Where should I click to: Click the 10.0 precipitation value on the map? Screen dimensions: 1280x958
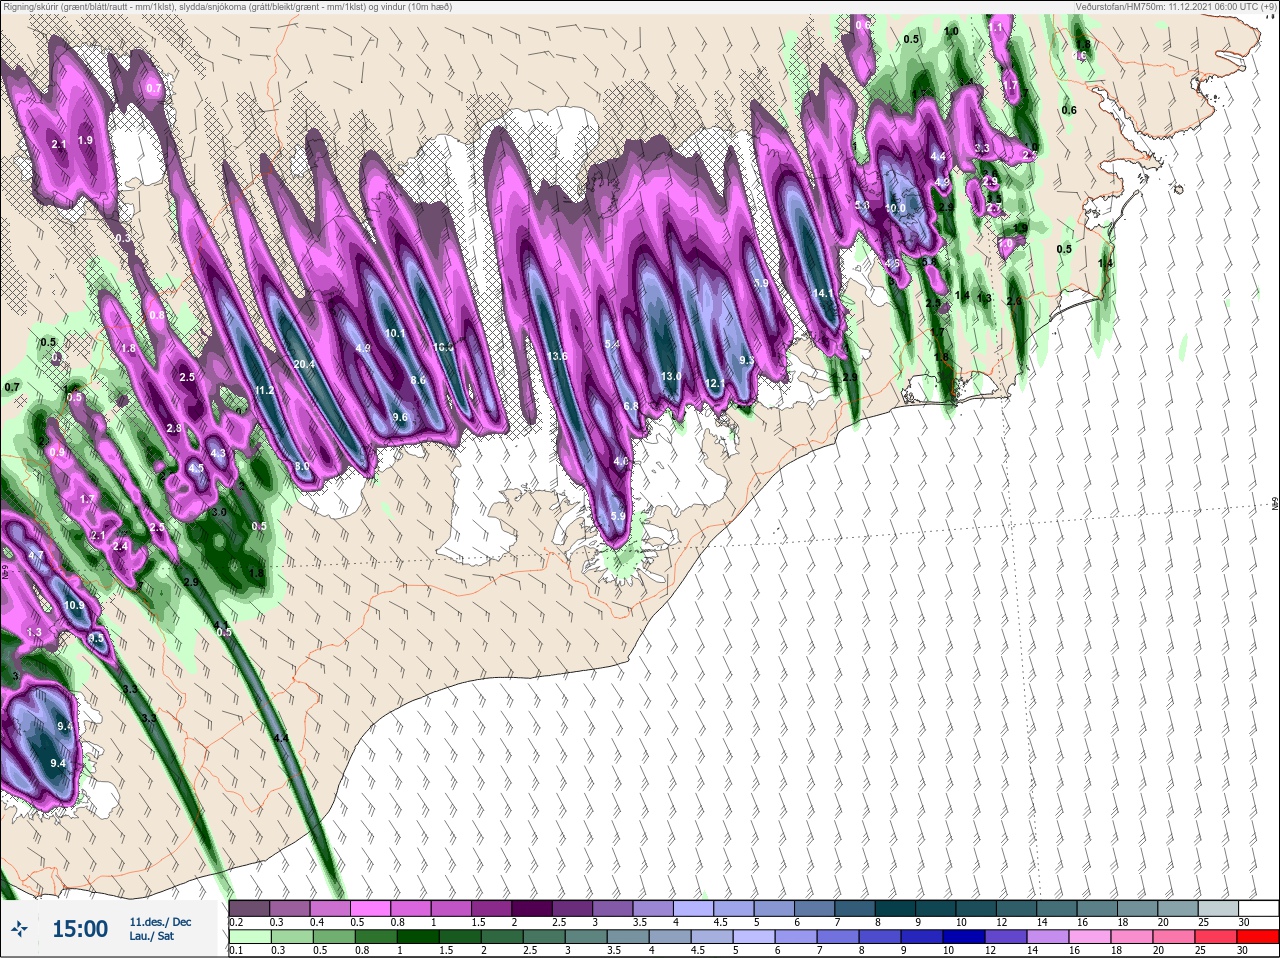point(895,208)
